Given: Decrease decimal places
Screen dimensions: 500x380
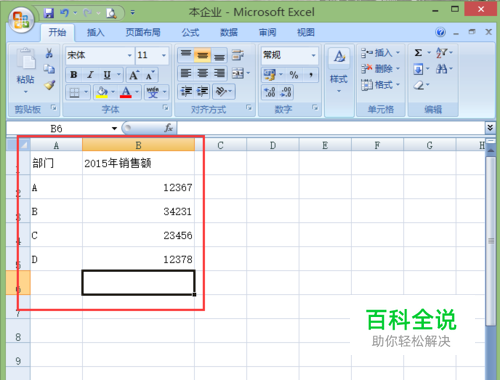Looking at the screenshot, I should pyautogui.click(x=286, y=92).
